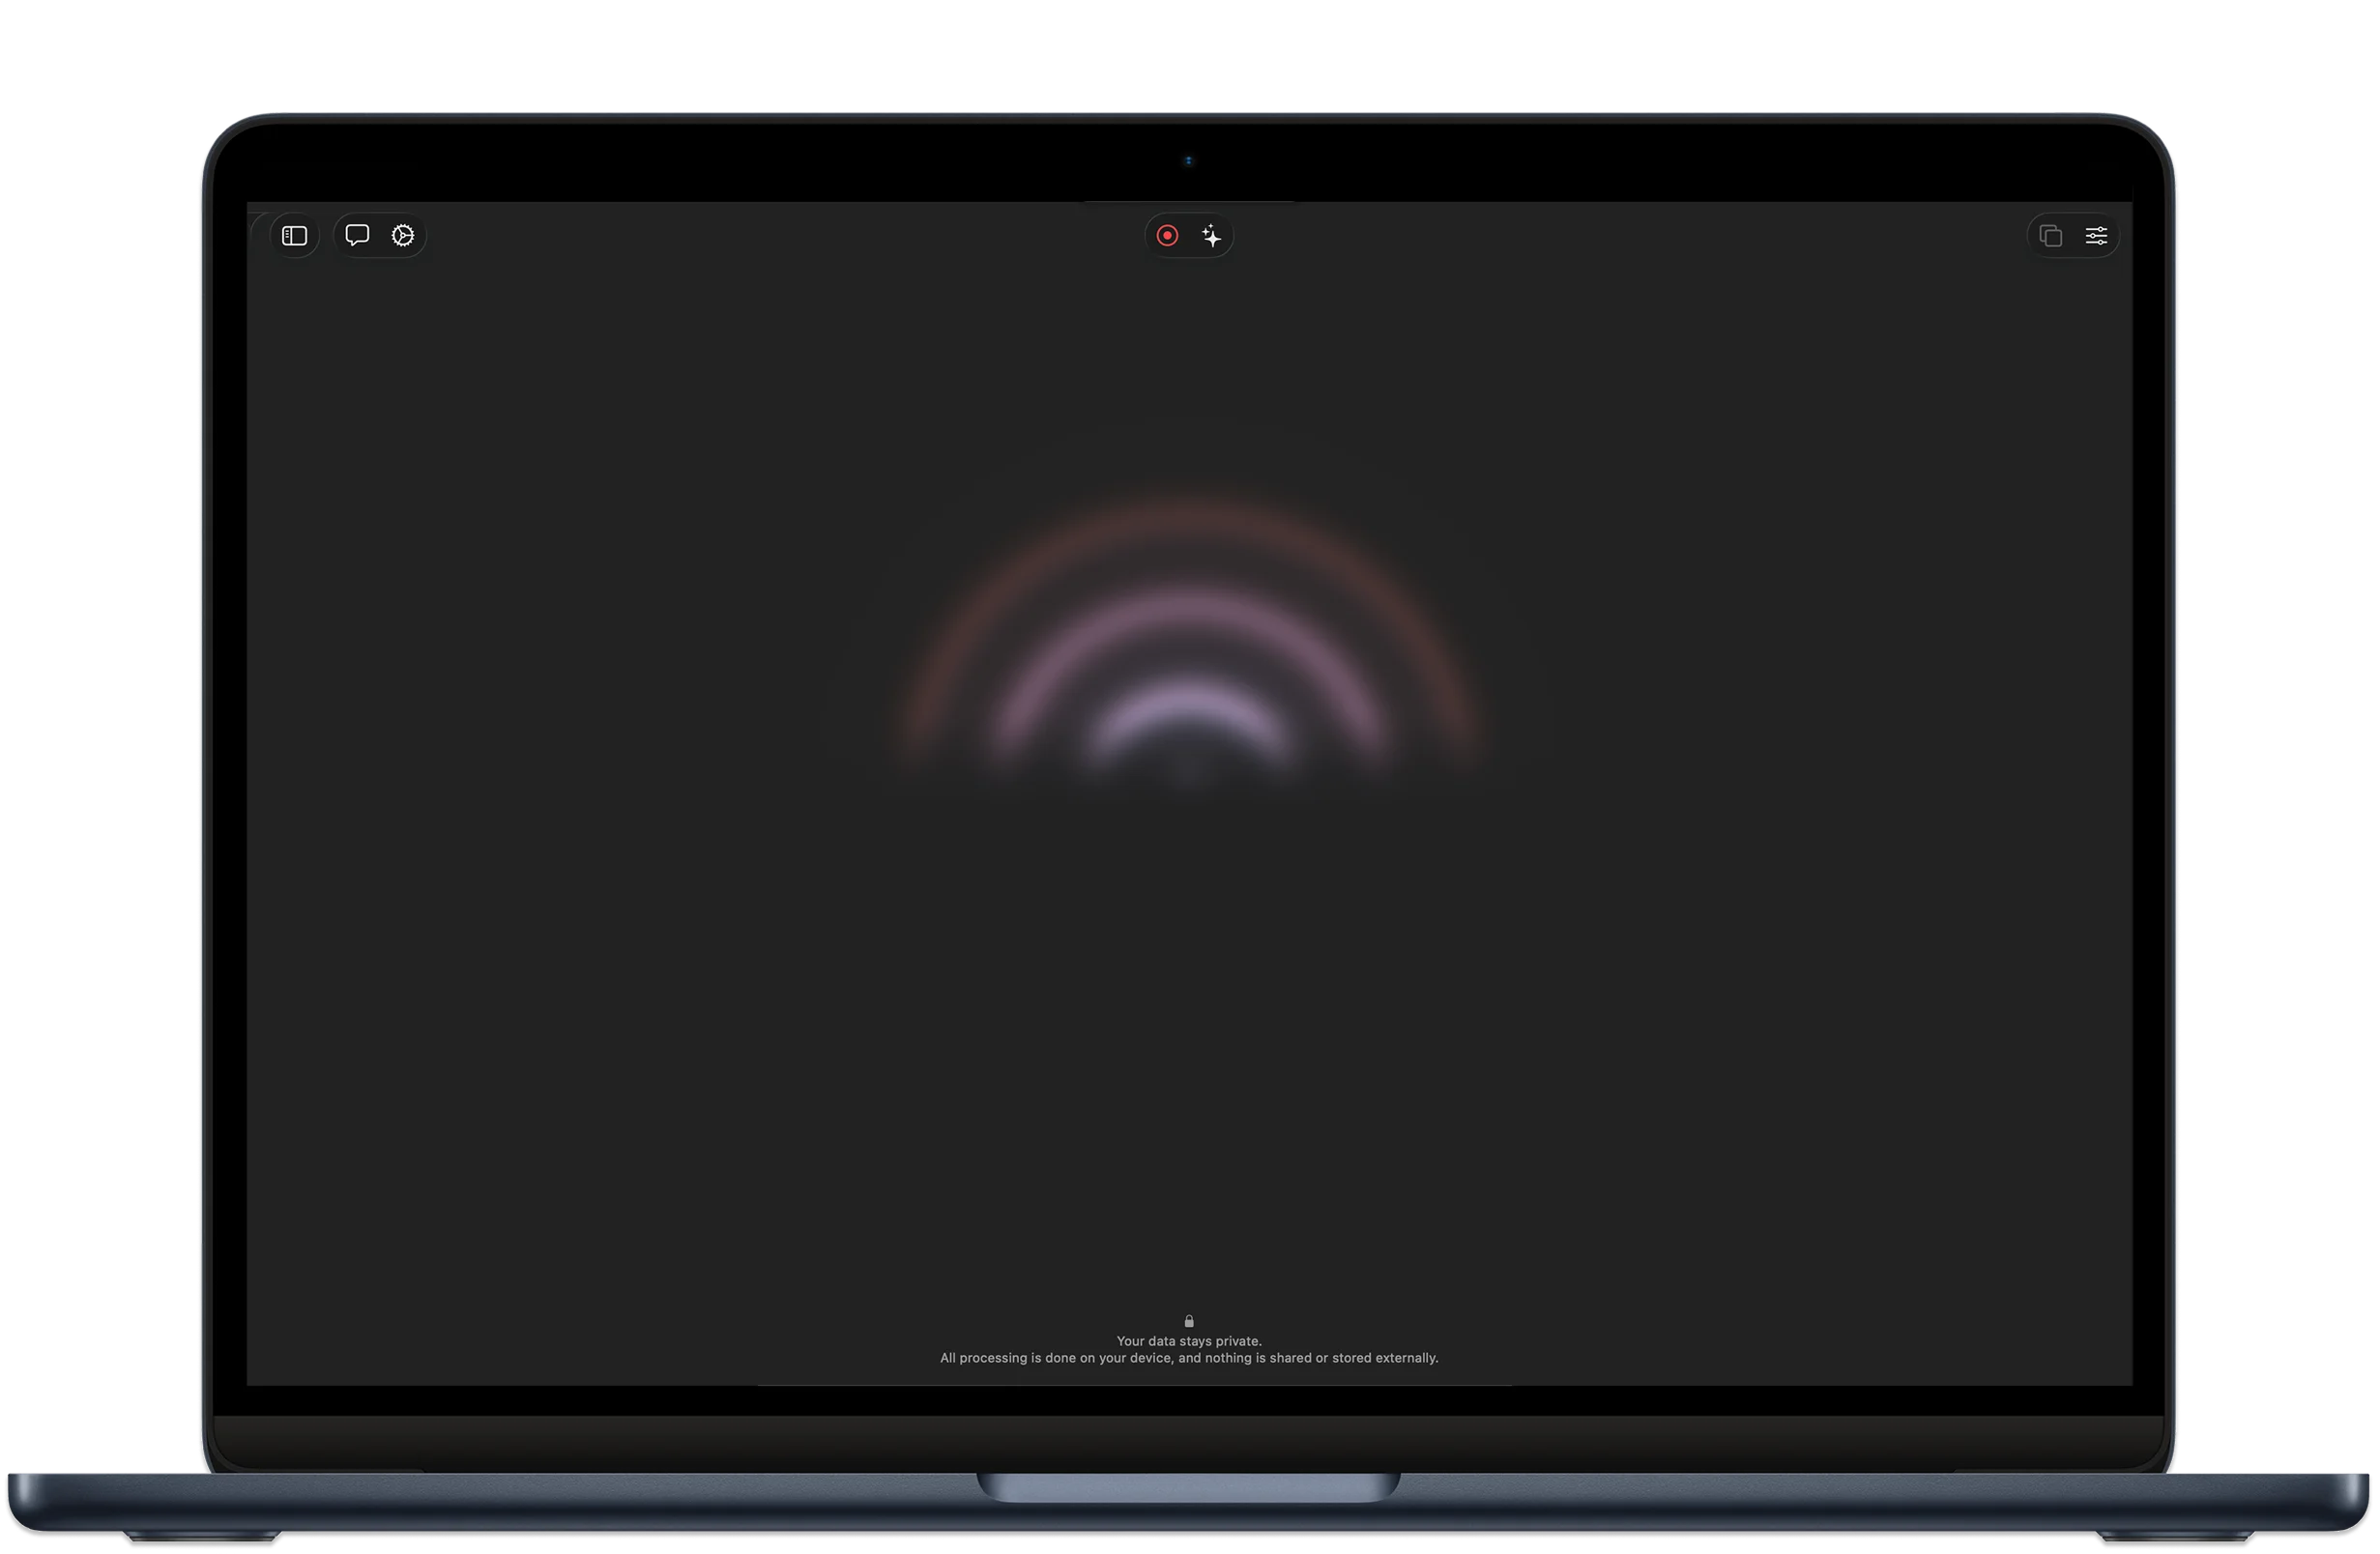The width and height of the screenshot is (2380, 1554).
Task: Click the gear-shaped settings icon
Action: coord(403,236)
